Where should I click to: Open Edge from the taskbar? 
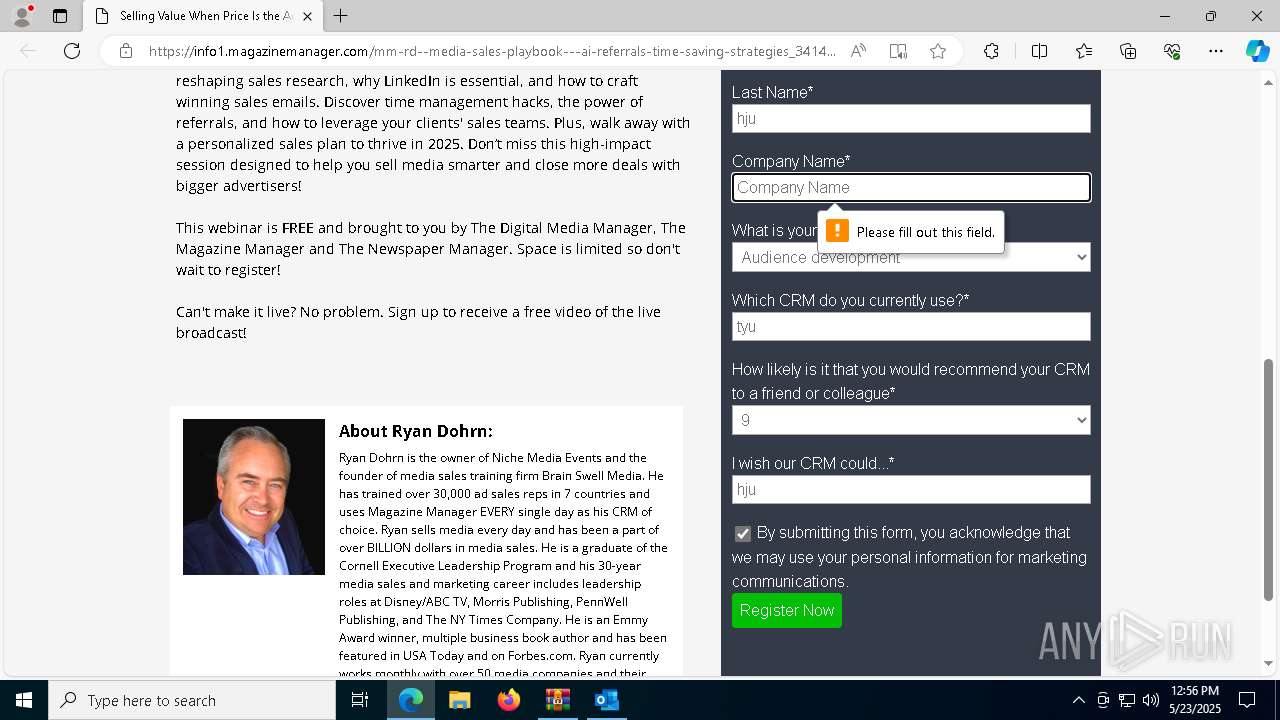click(x=411, y=700)
